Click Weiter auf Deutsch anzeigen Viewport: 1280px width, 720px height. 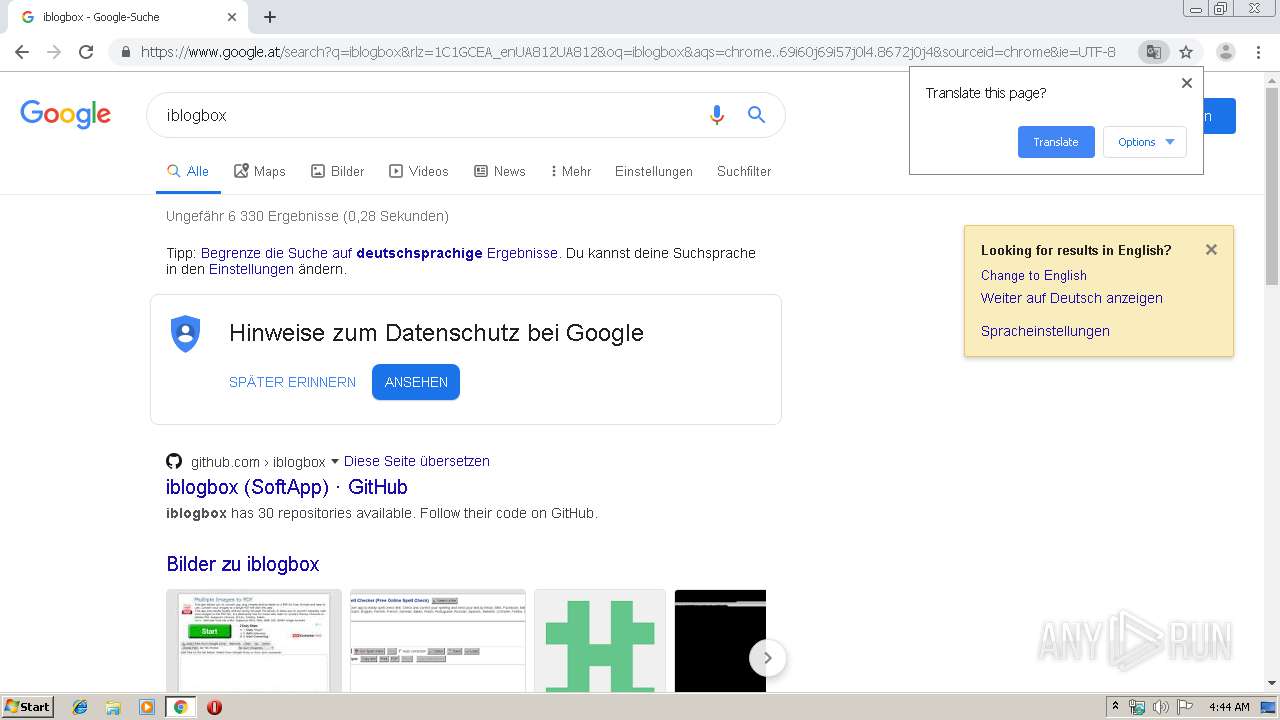pos(1072,298)
